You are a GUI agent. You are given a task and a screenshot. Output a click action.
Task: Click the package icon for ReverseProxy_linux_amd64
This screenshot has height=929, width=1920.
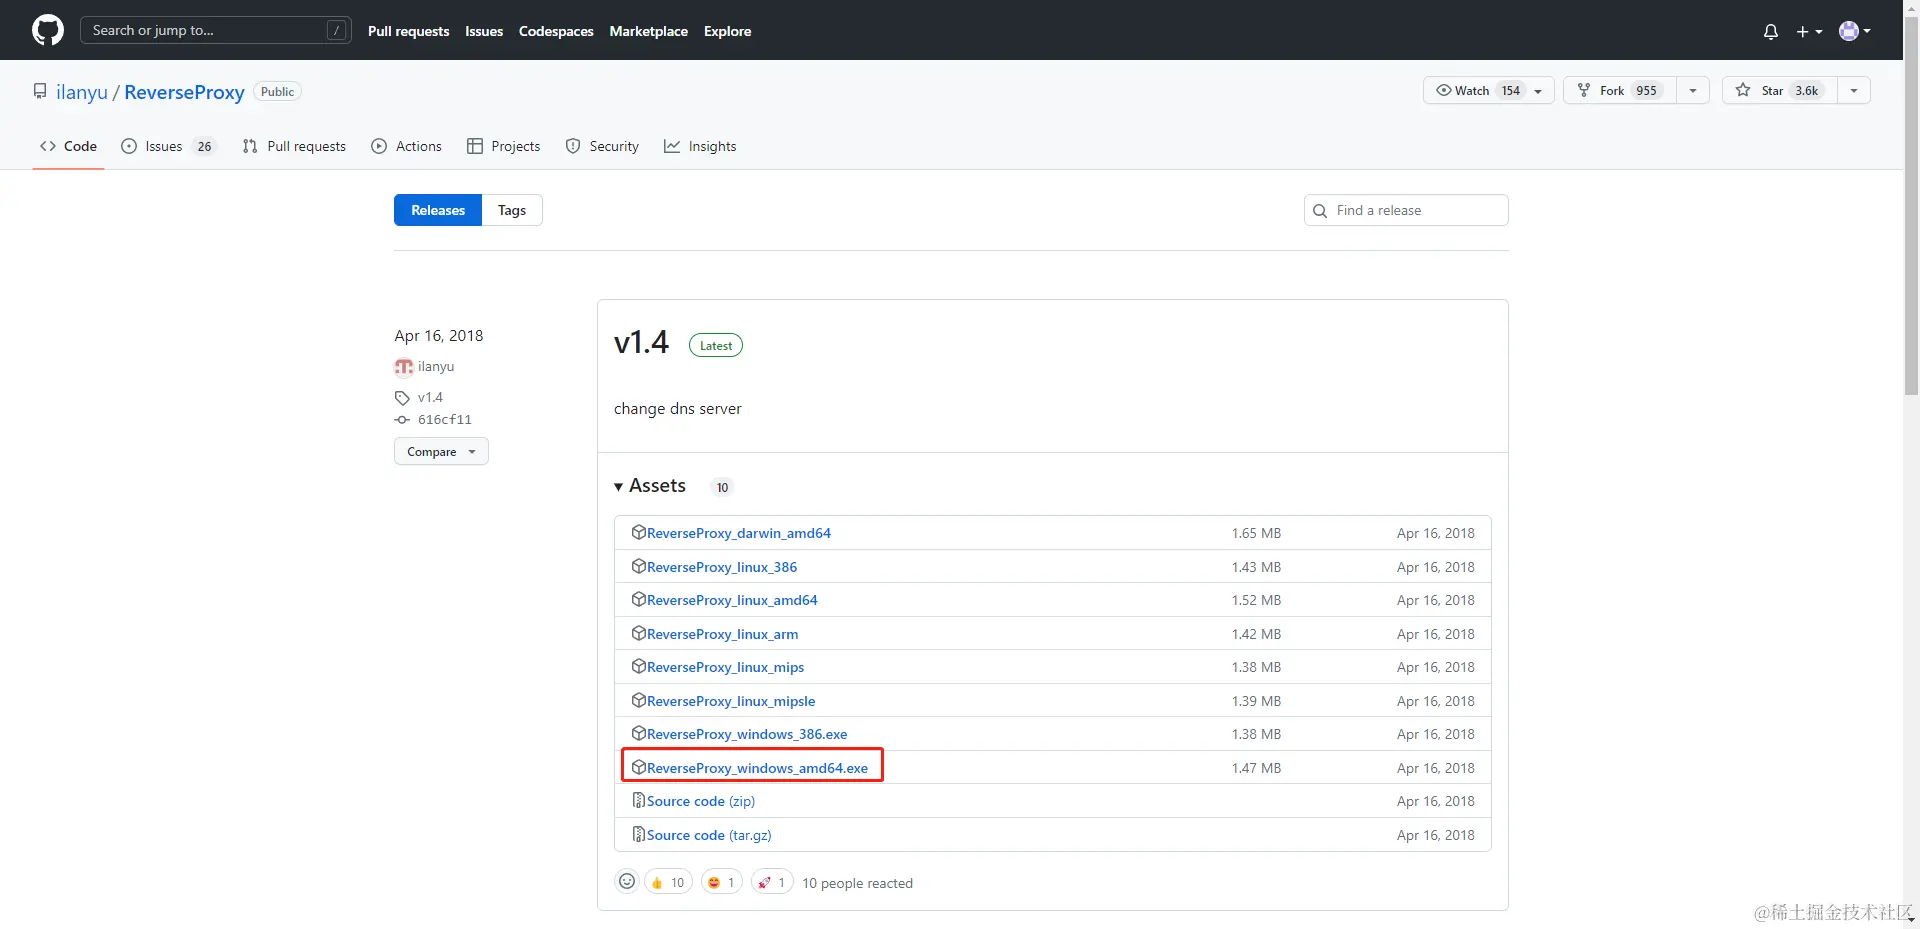click(638, 599)
